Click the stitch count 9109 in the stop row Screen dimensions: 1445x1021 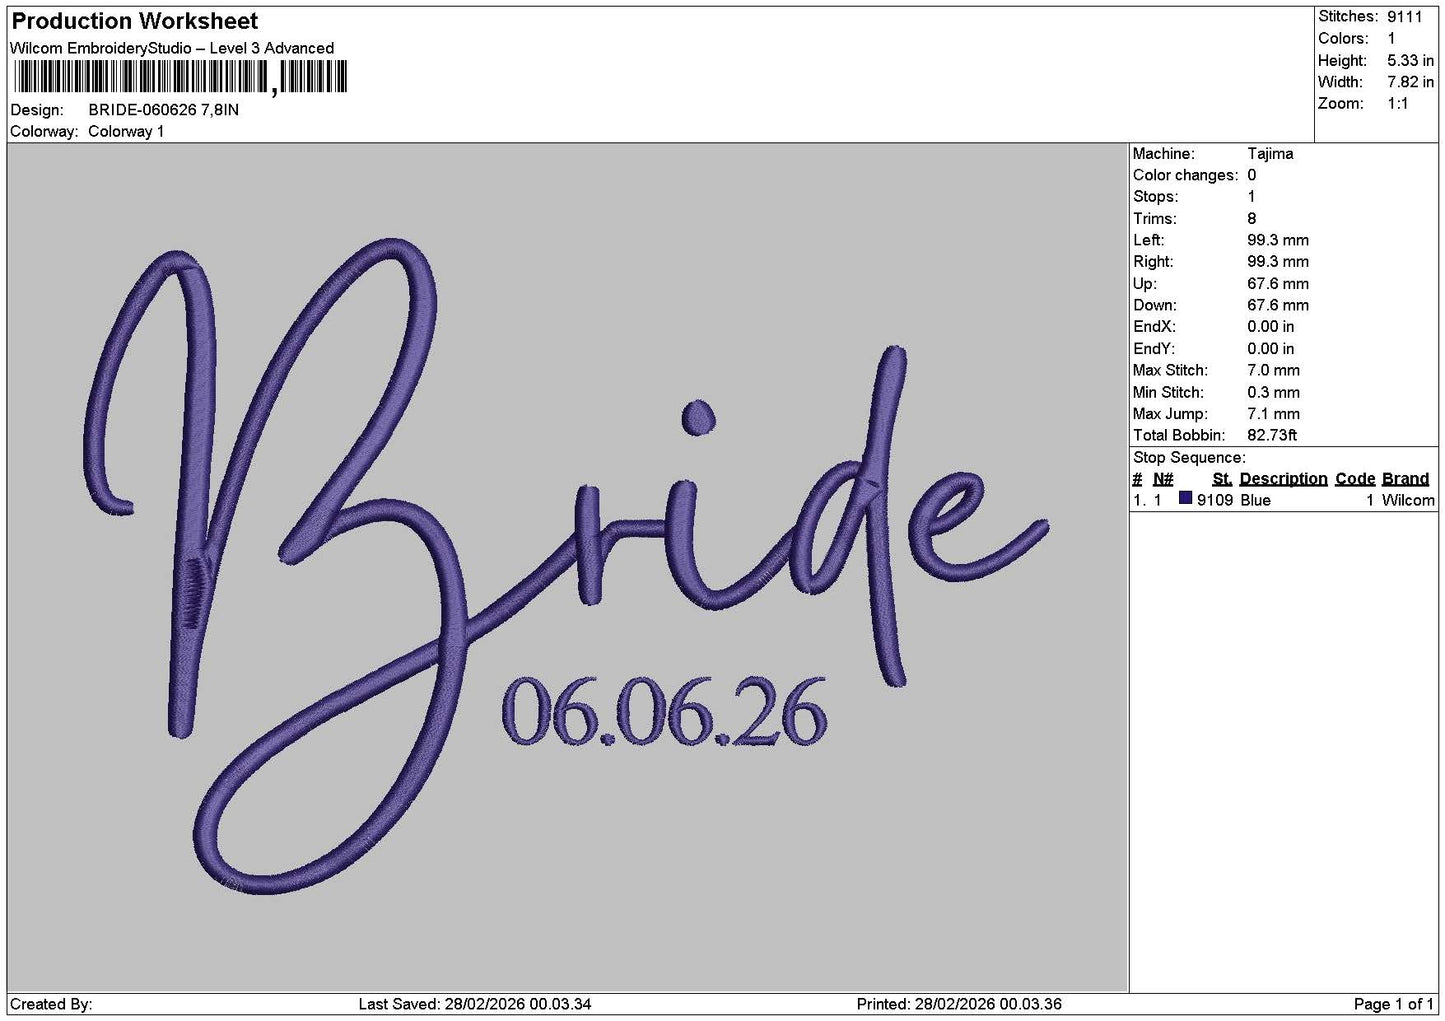coord(1215,501)
